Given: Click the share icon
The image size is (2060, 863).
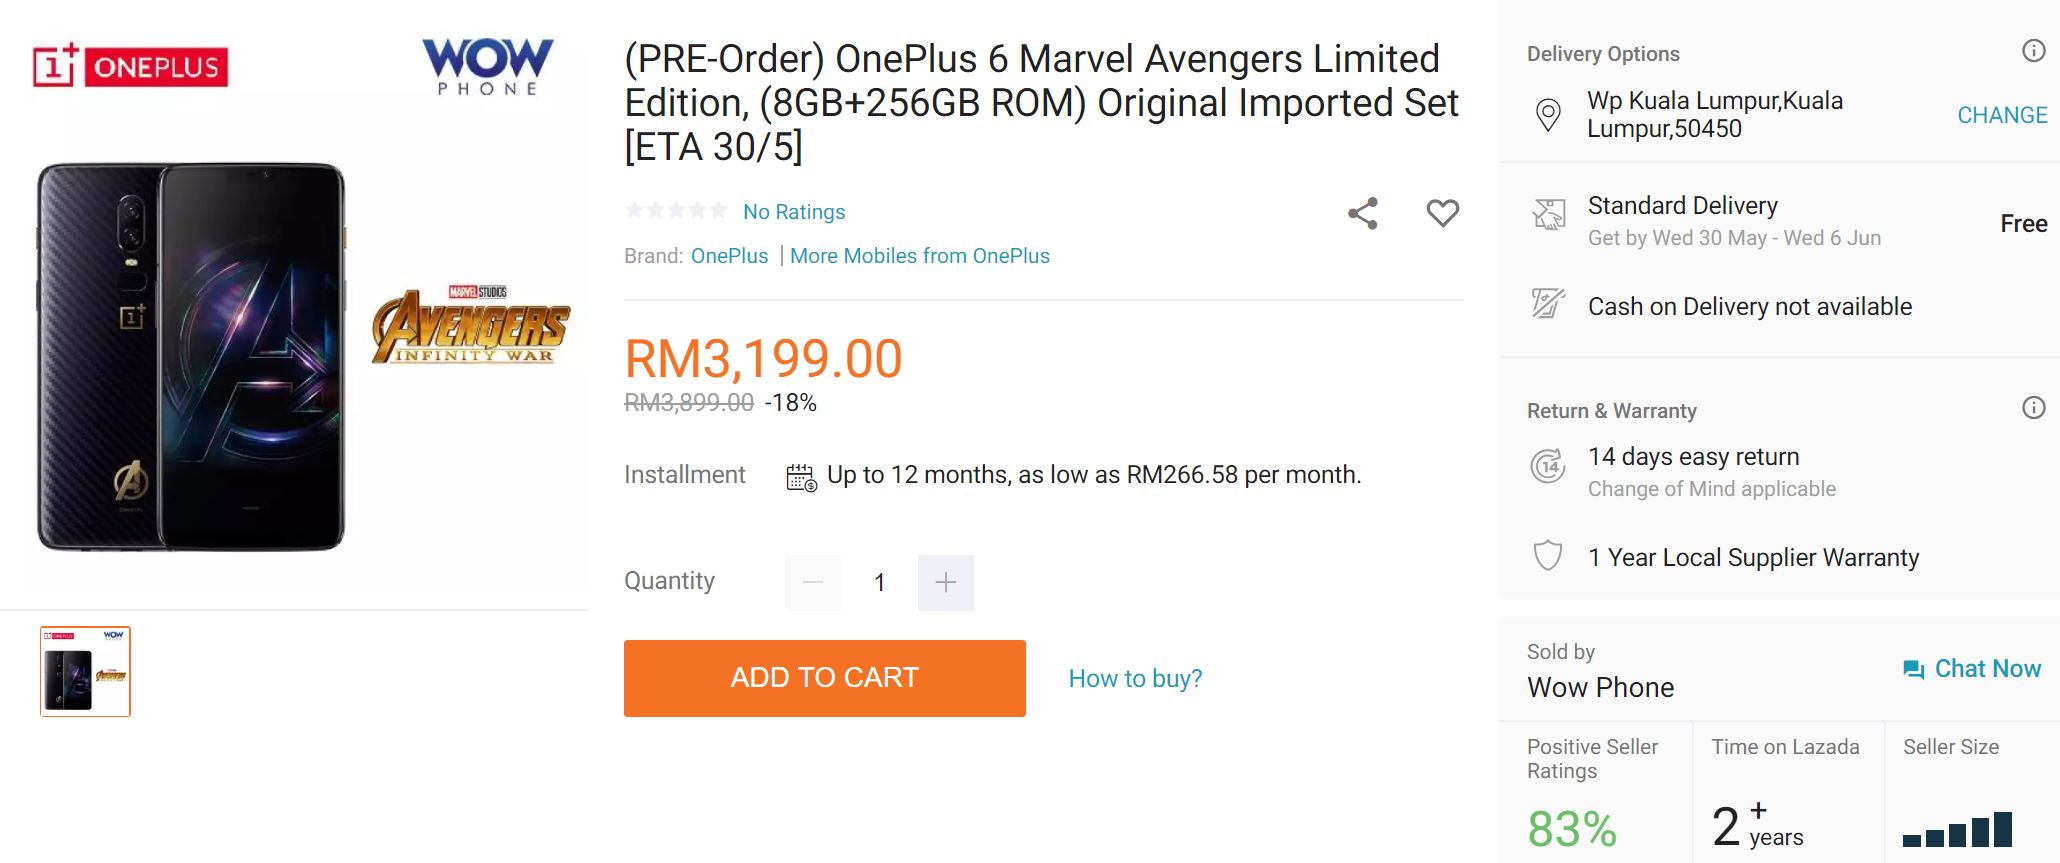Looking at the screenshot, I should click(x=1363, y=213).
